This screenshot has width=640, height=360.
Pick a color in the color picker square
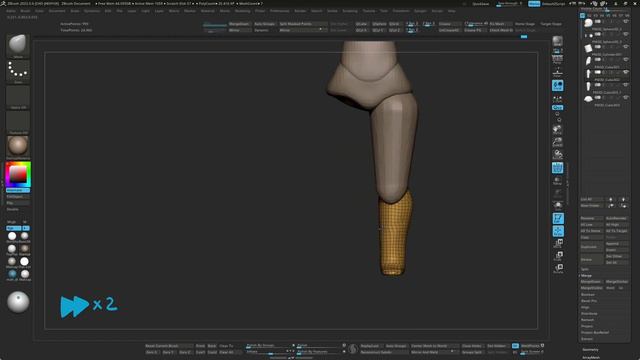[18, 175]
